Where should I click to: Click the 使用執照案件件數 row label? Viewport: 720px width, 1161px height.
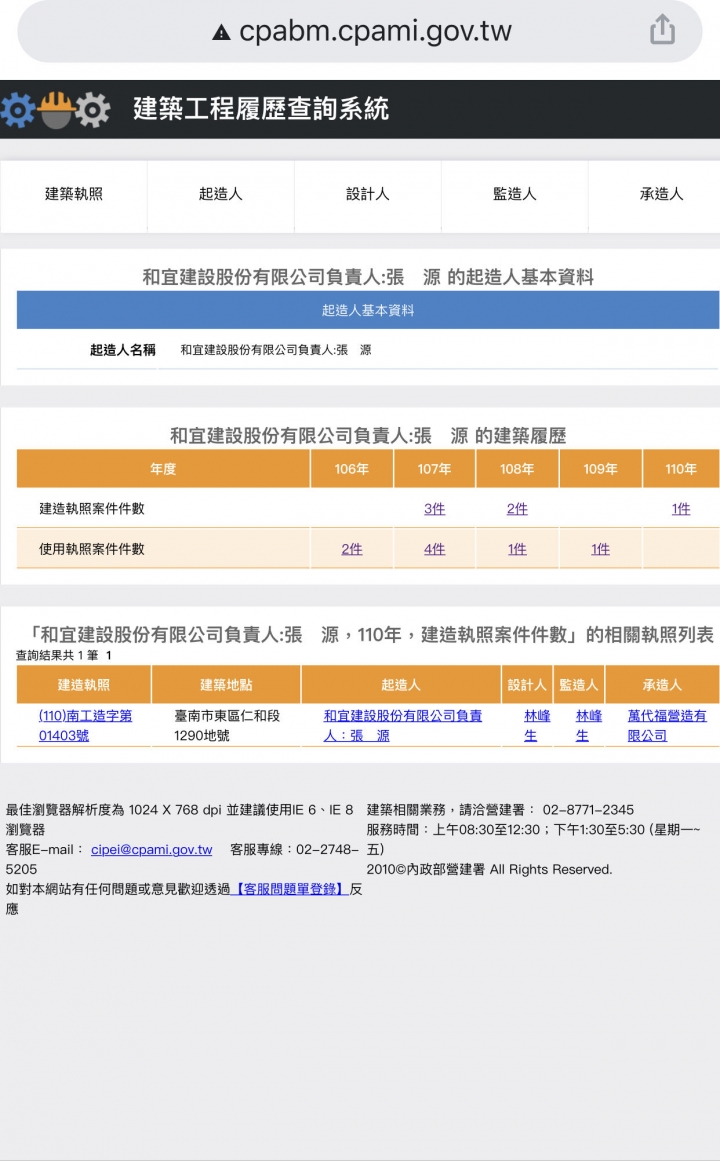(x=92, y=549)
